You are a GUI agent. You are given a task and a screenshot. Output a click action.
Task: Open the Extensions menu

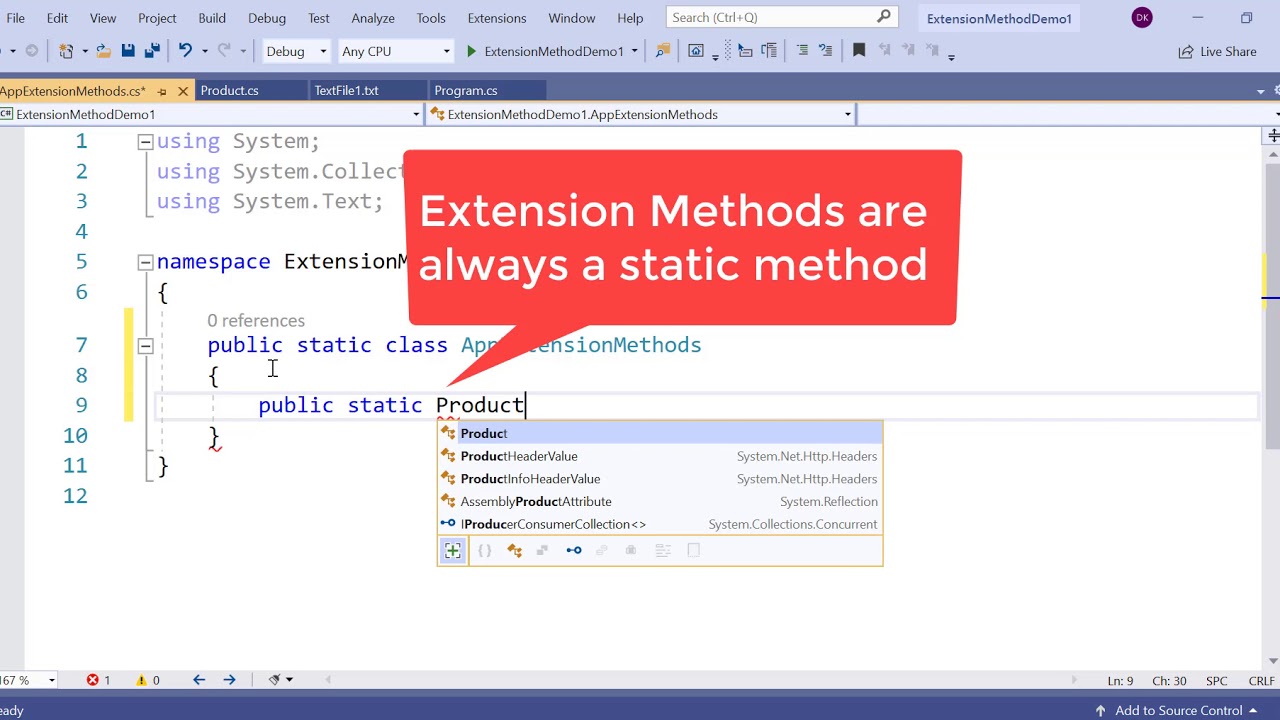click(x=497, y=18)
